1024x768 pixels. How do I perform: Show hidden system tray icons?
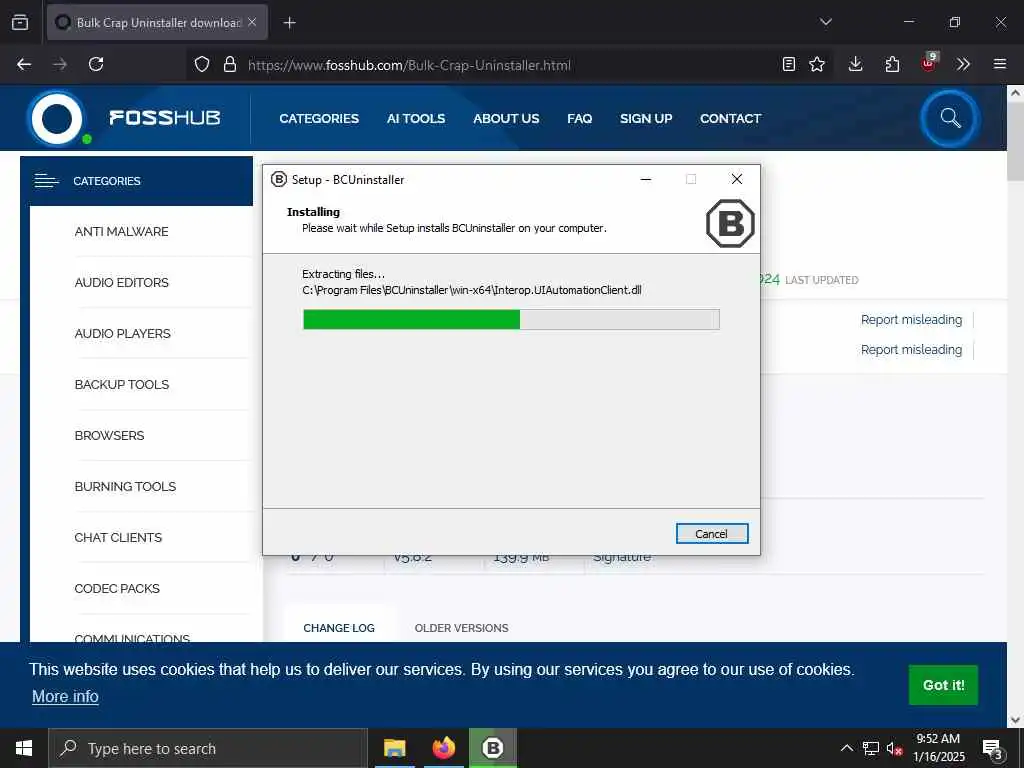click(x=846, y=748)
